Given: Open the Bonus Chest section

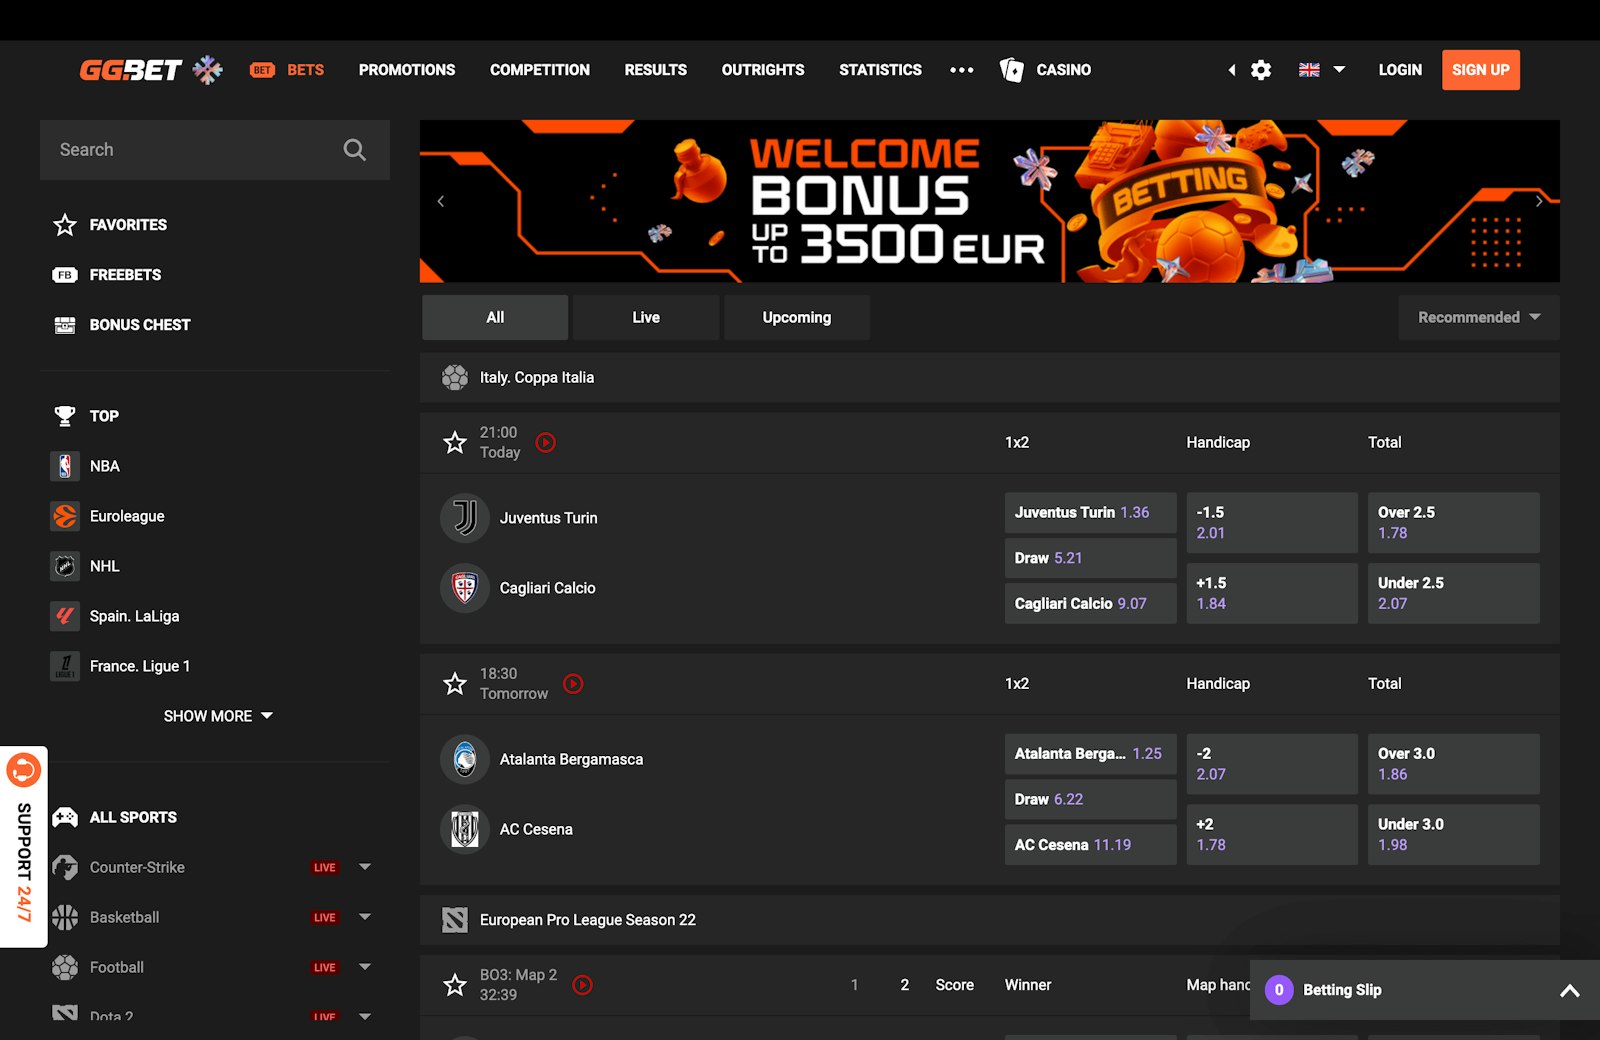Looking at the screenshot, I should [x=140, y=324].
